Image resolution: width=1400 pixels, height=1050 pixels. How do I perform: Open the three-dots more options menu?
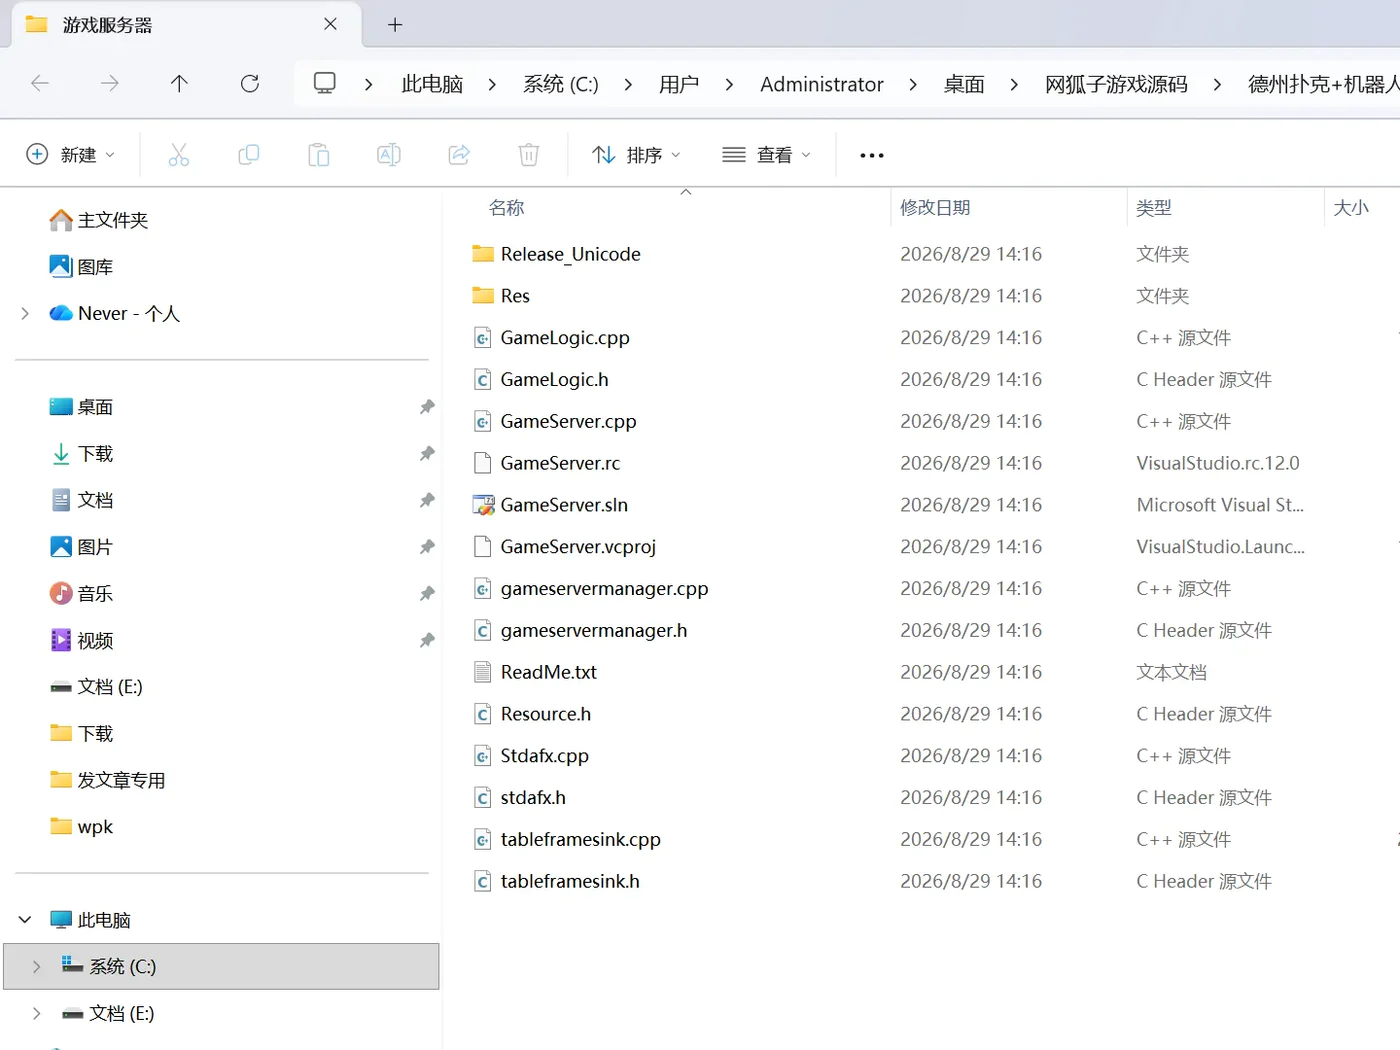[x=872, y=155]
